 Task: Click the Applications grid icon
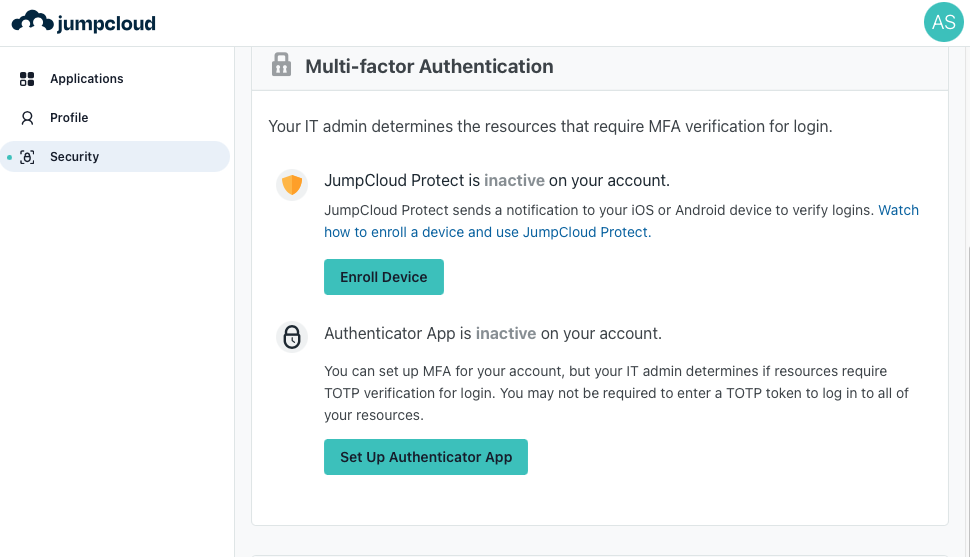coord(27,79)
